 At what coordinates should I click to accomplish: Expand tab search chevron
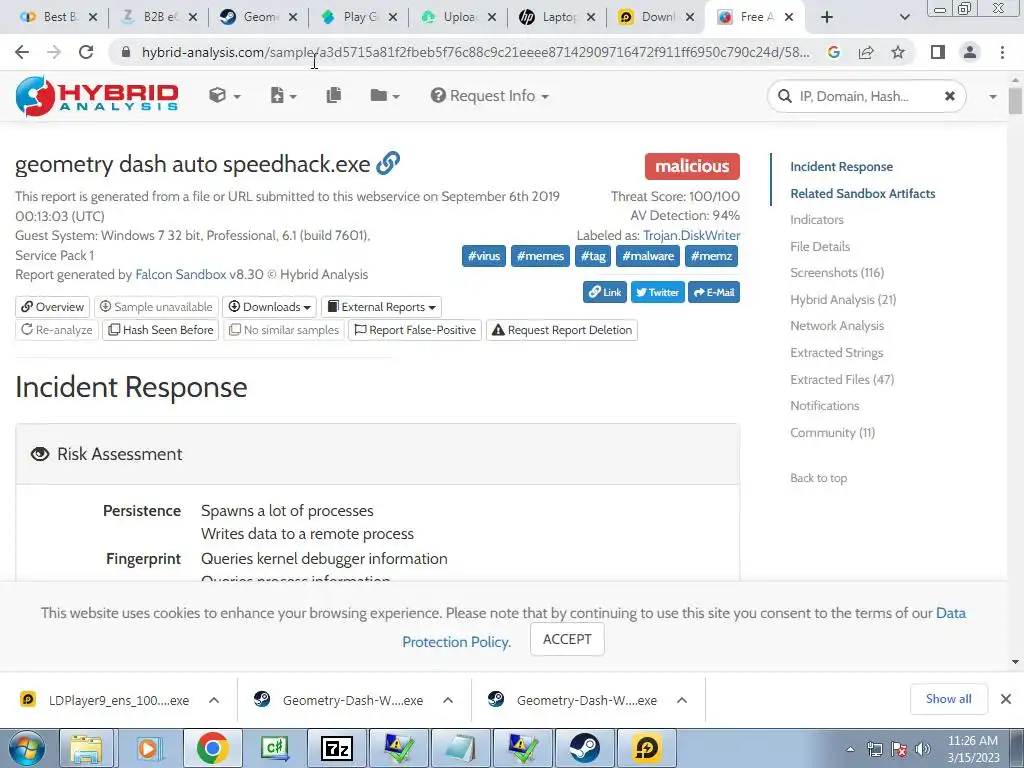[904, 17]
